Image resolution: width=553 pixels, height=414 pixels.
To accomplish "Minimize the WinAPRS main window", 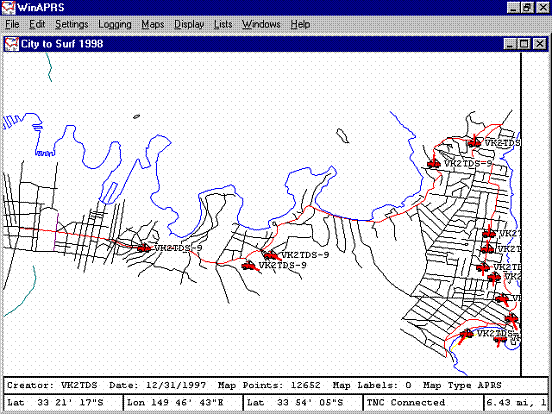I will pos(514,8).
